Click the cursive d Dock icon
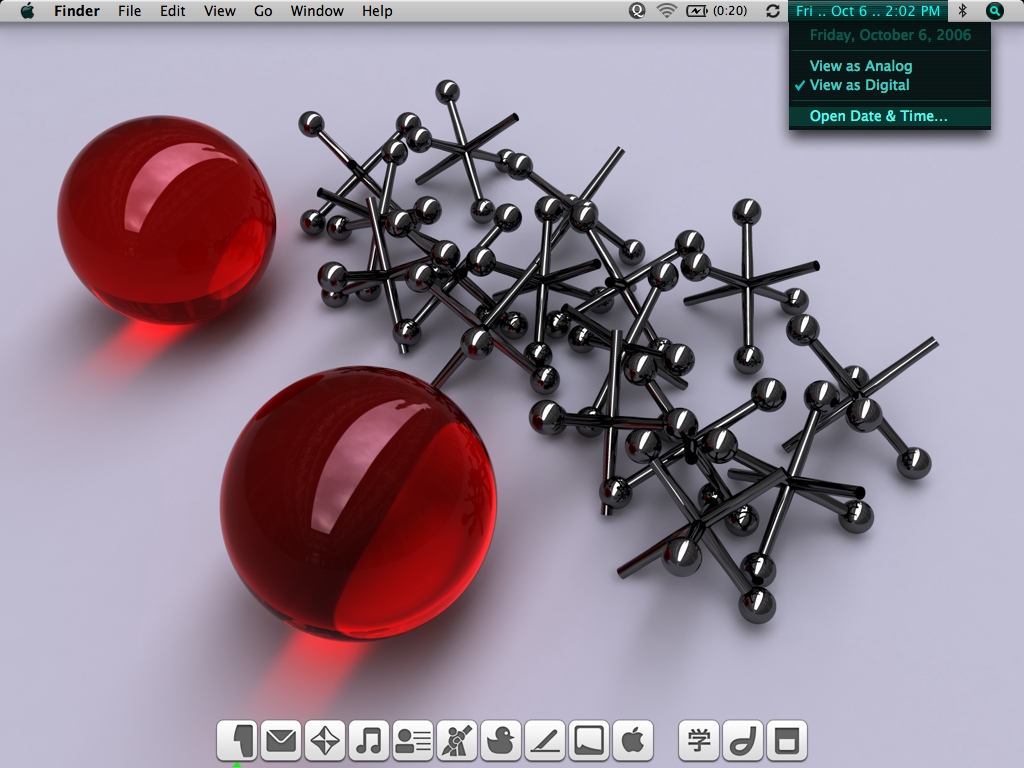 point(743,741)
